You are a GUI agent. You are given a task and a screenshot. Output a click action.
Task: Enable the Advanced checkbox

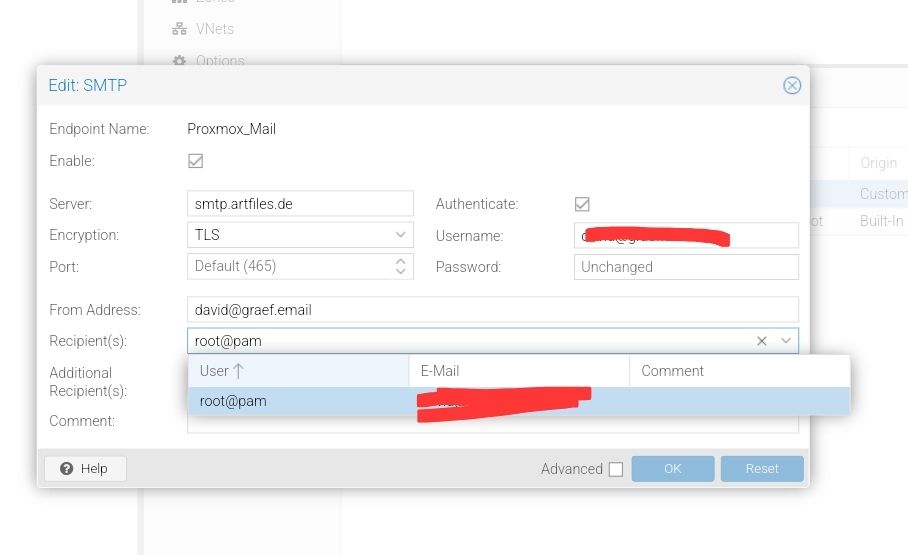click(616, 469)
